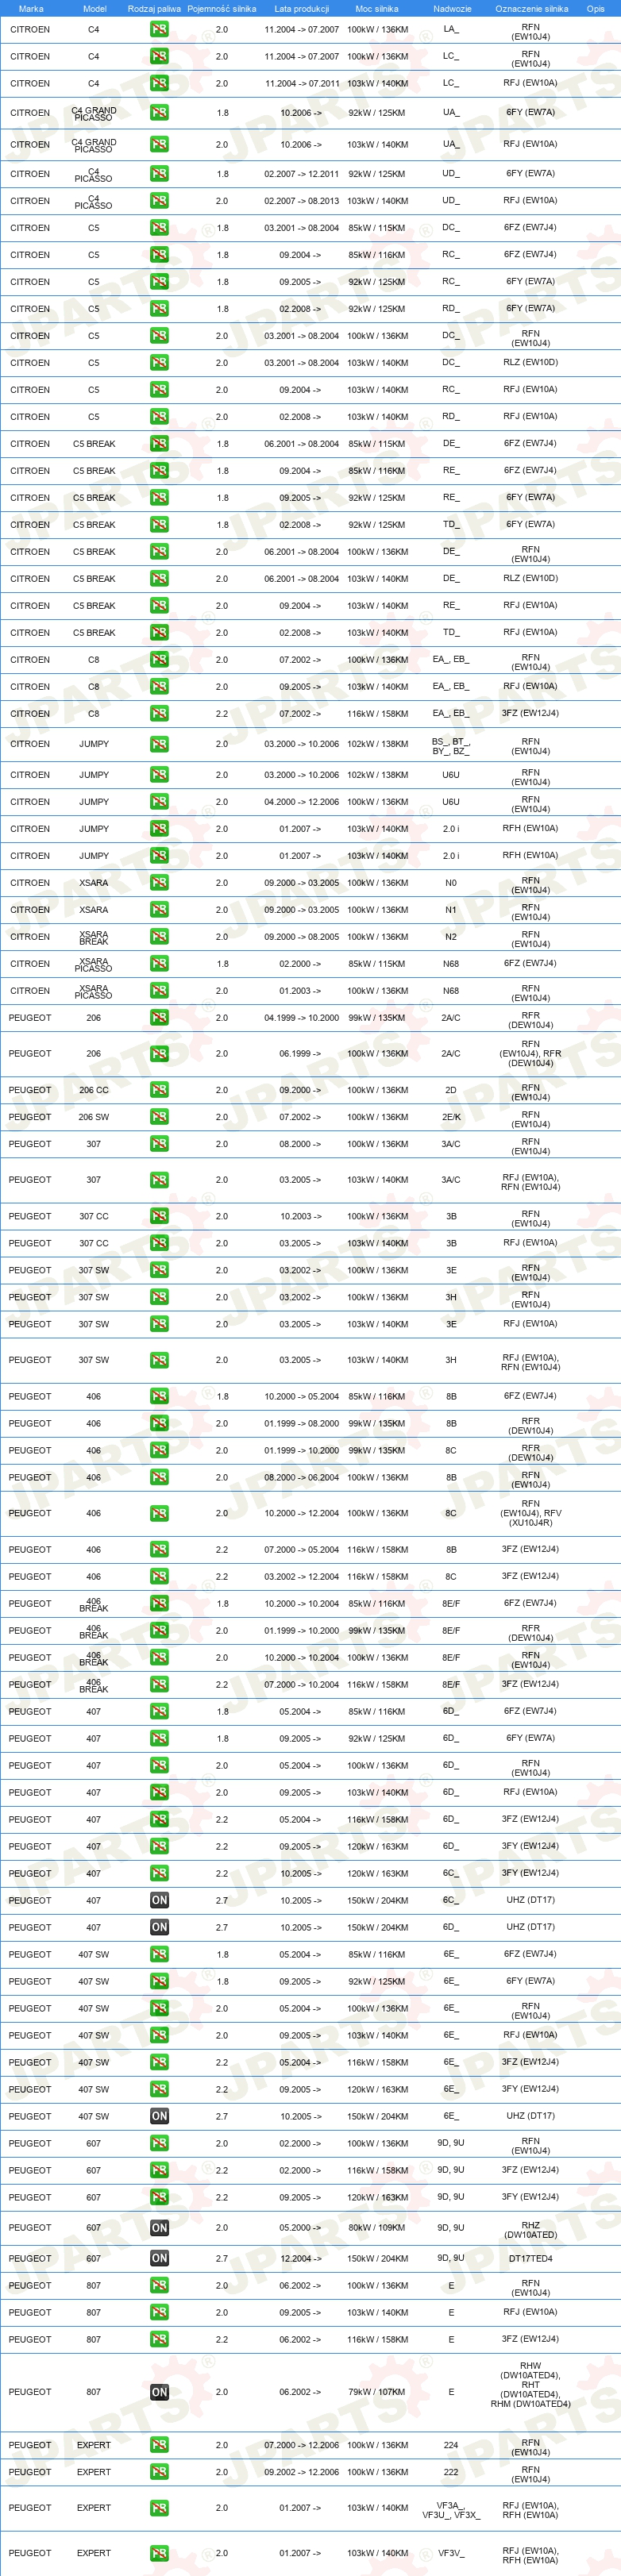The width and height of the screenshot is (621, 2576).
Task: Click petrol icon in Peugeot 307 CC 10.2003 row
Action: point(159,1216)
